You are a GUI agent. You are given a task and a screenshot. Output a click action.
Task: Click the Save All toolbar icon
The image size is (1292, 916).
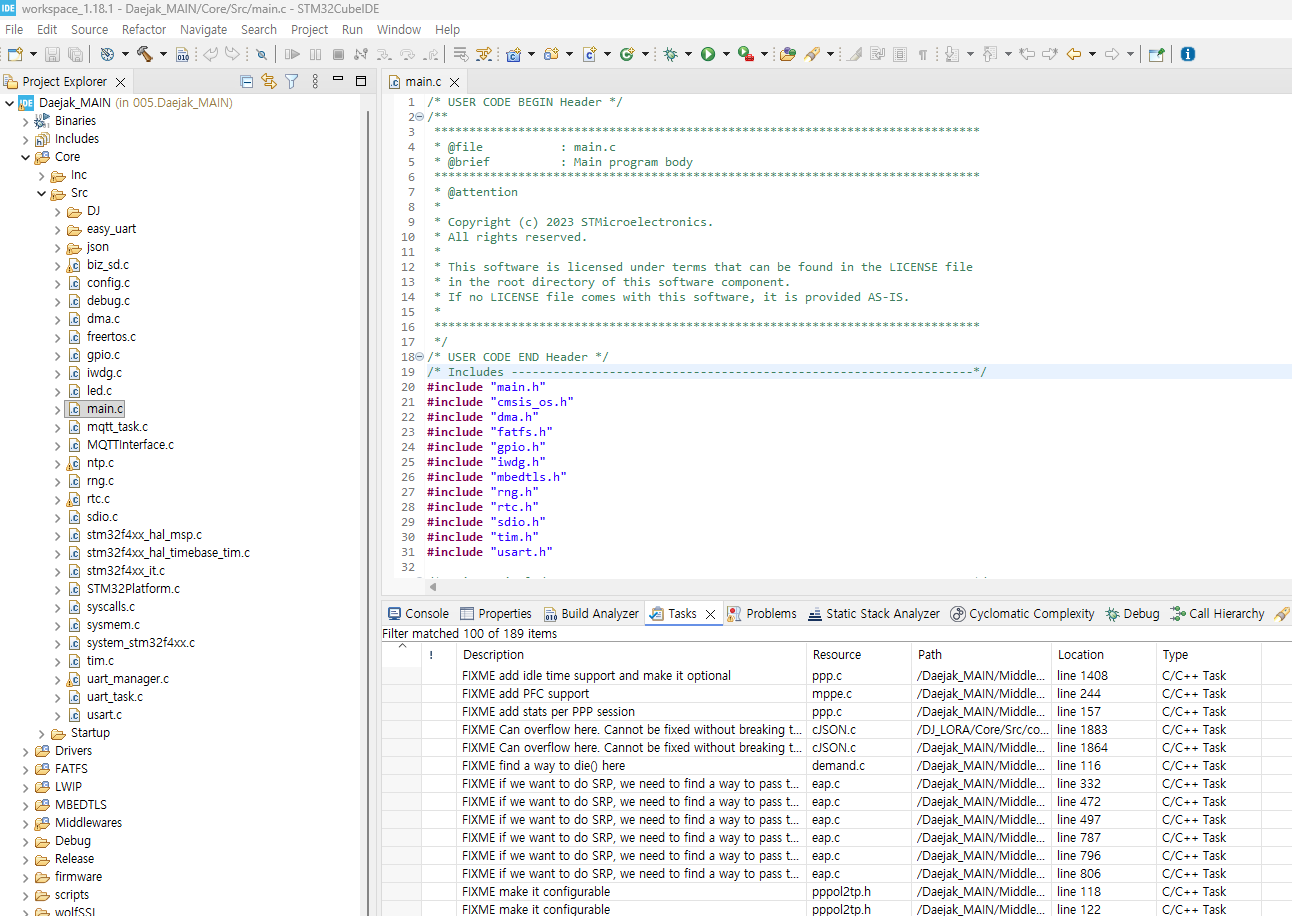[x=75, y=54]
